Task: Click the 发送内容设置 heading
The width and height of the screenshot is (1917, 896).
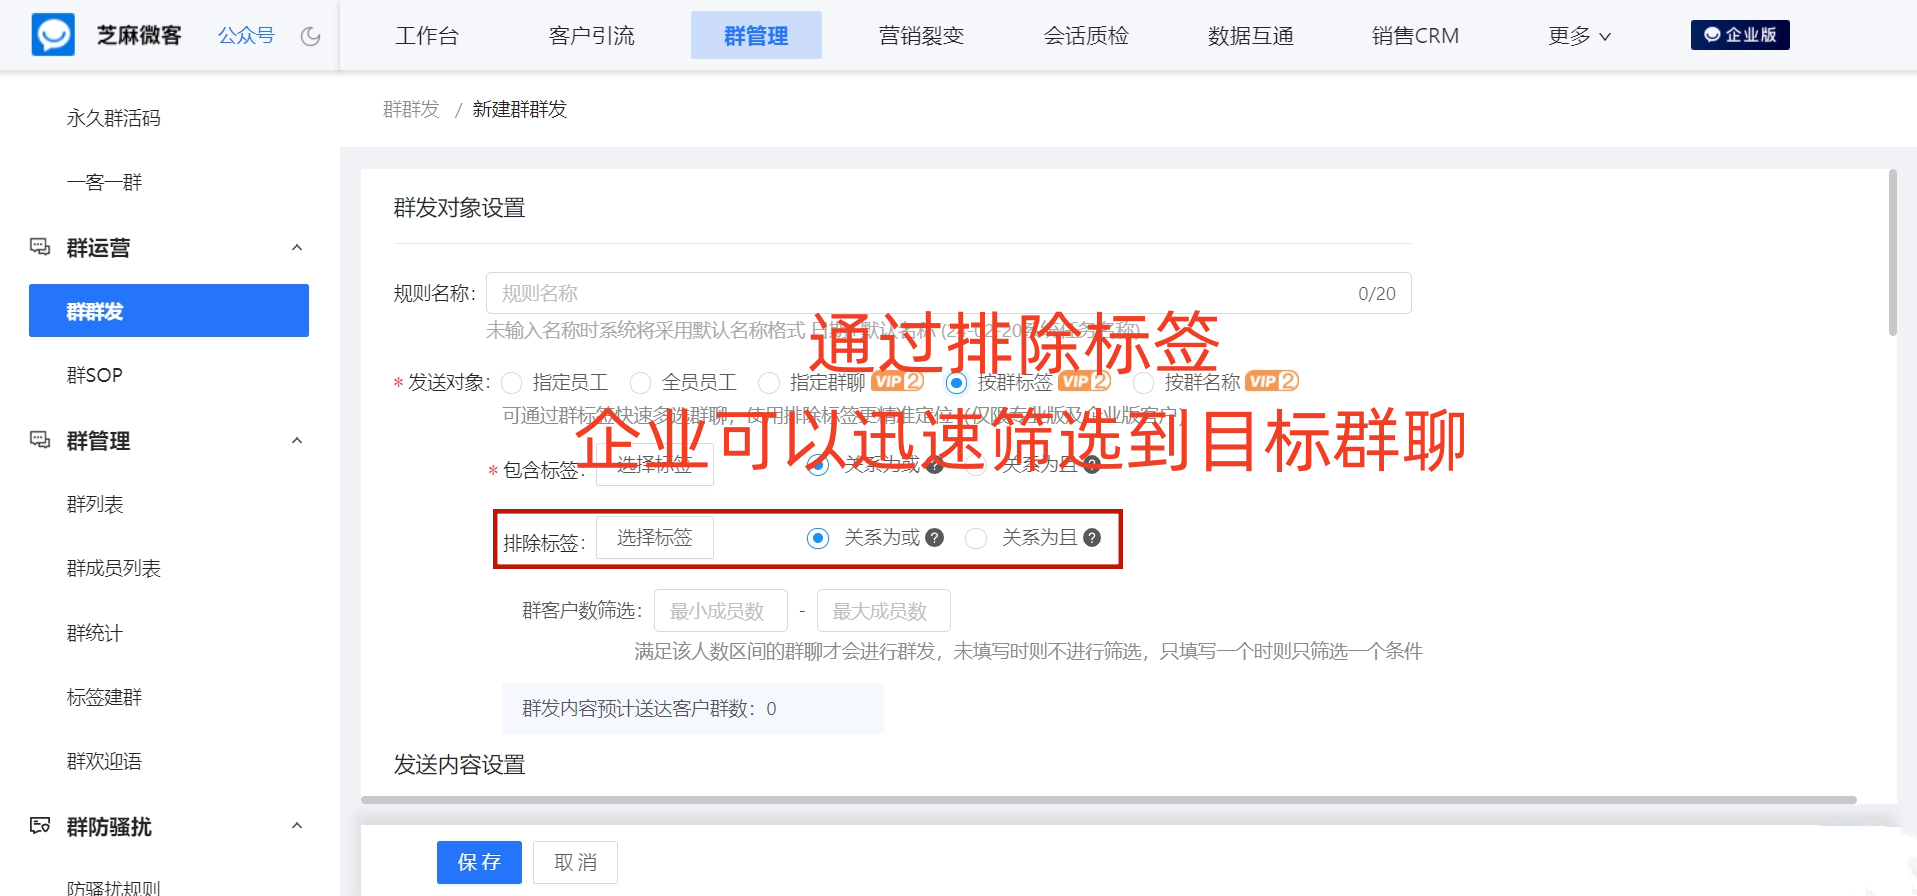Action: tap(459, 765)
